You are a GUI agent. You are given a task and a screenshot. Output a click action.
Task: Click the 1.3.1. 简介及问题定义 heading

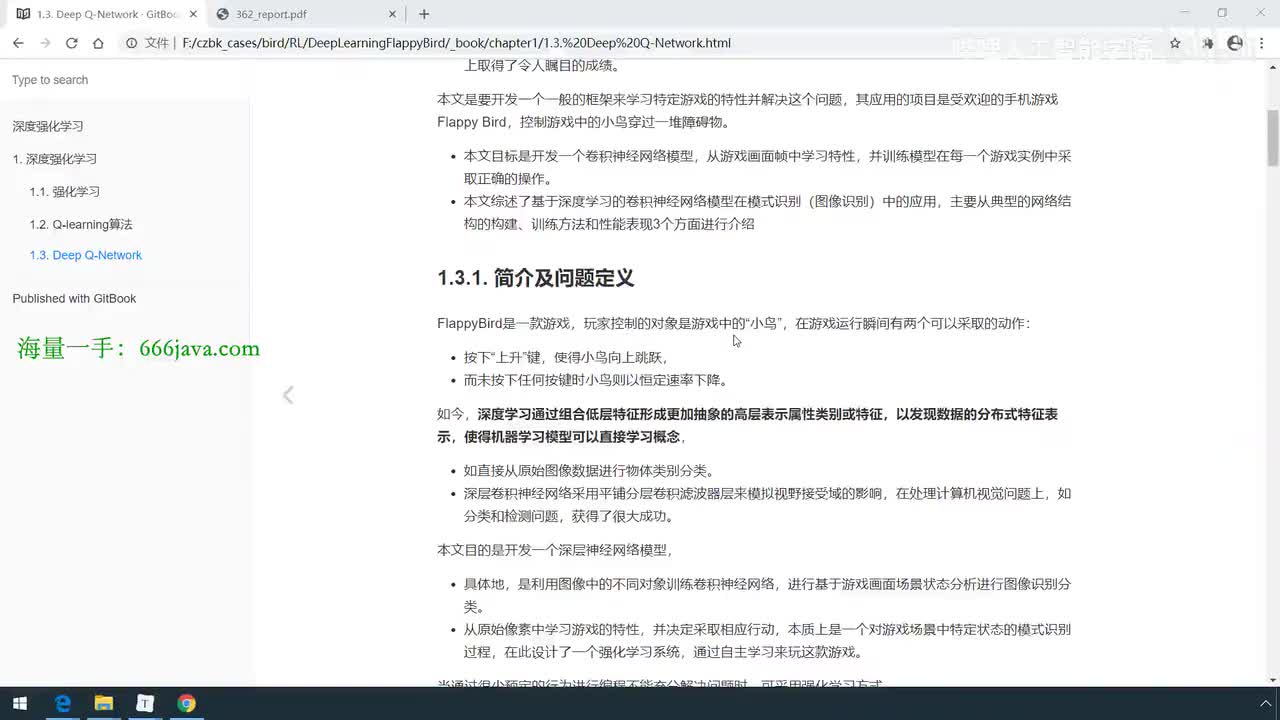tap(536, 278)
